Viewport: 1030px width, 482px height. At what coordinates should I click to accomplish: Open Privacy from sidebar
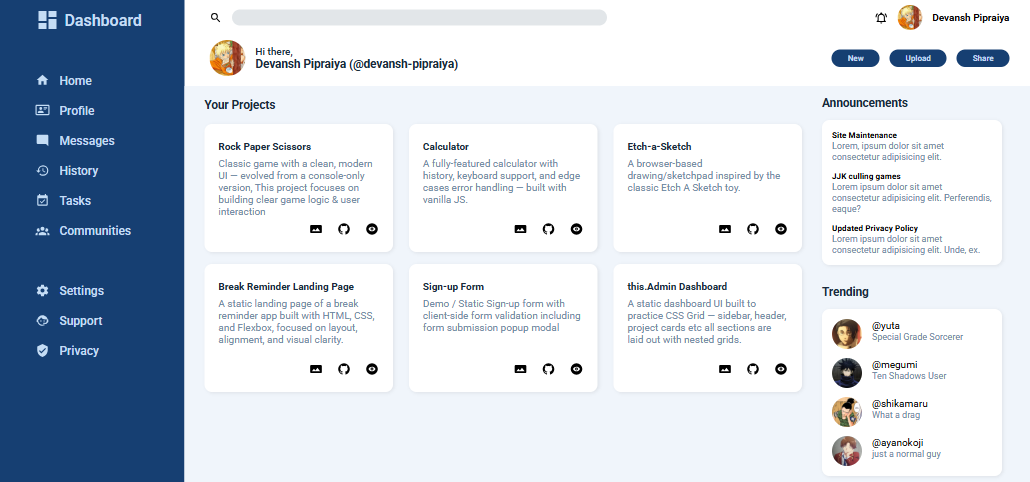(79, 351)
